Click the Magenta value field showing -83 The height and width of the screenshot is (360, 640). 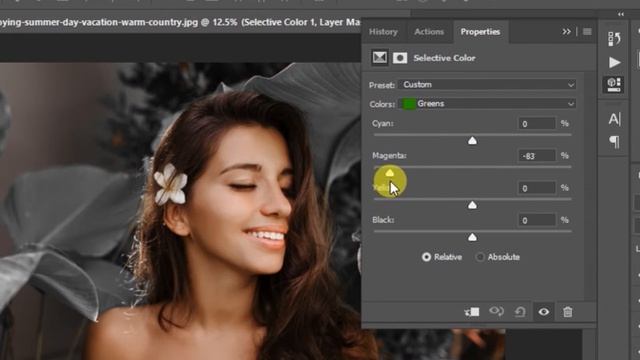(x=536, y=156)
